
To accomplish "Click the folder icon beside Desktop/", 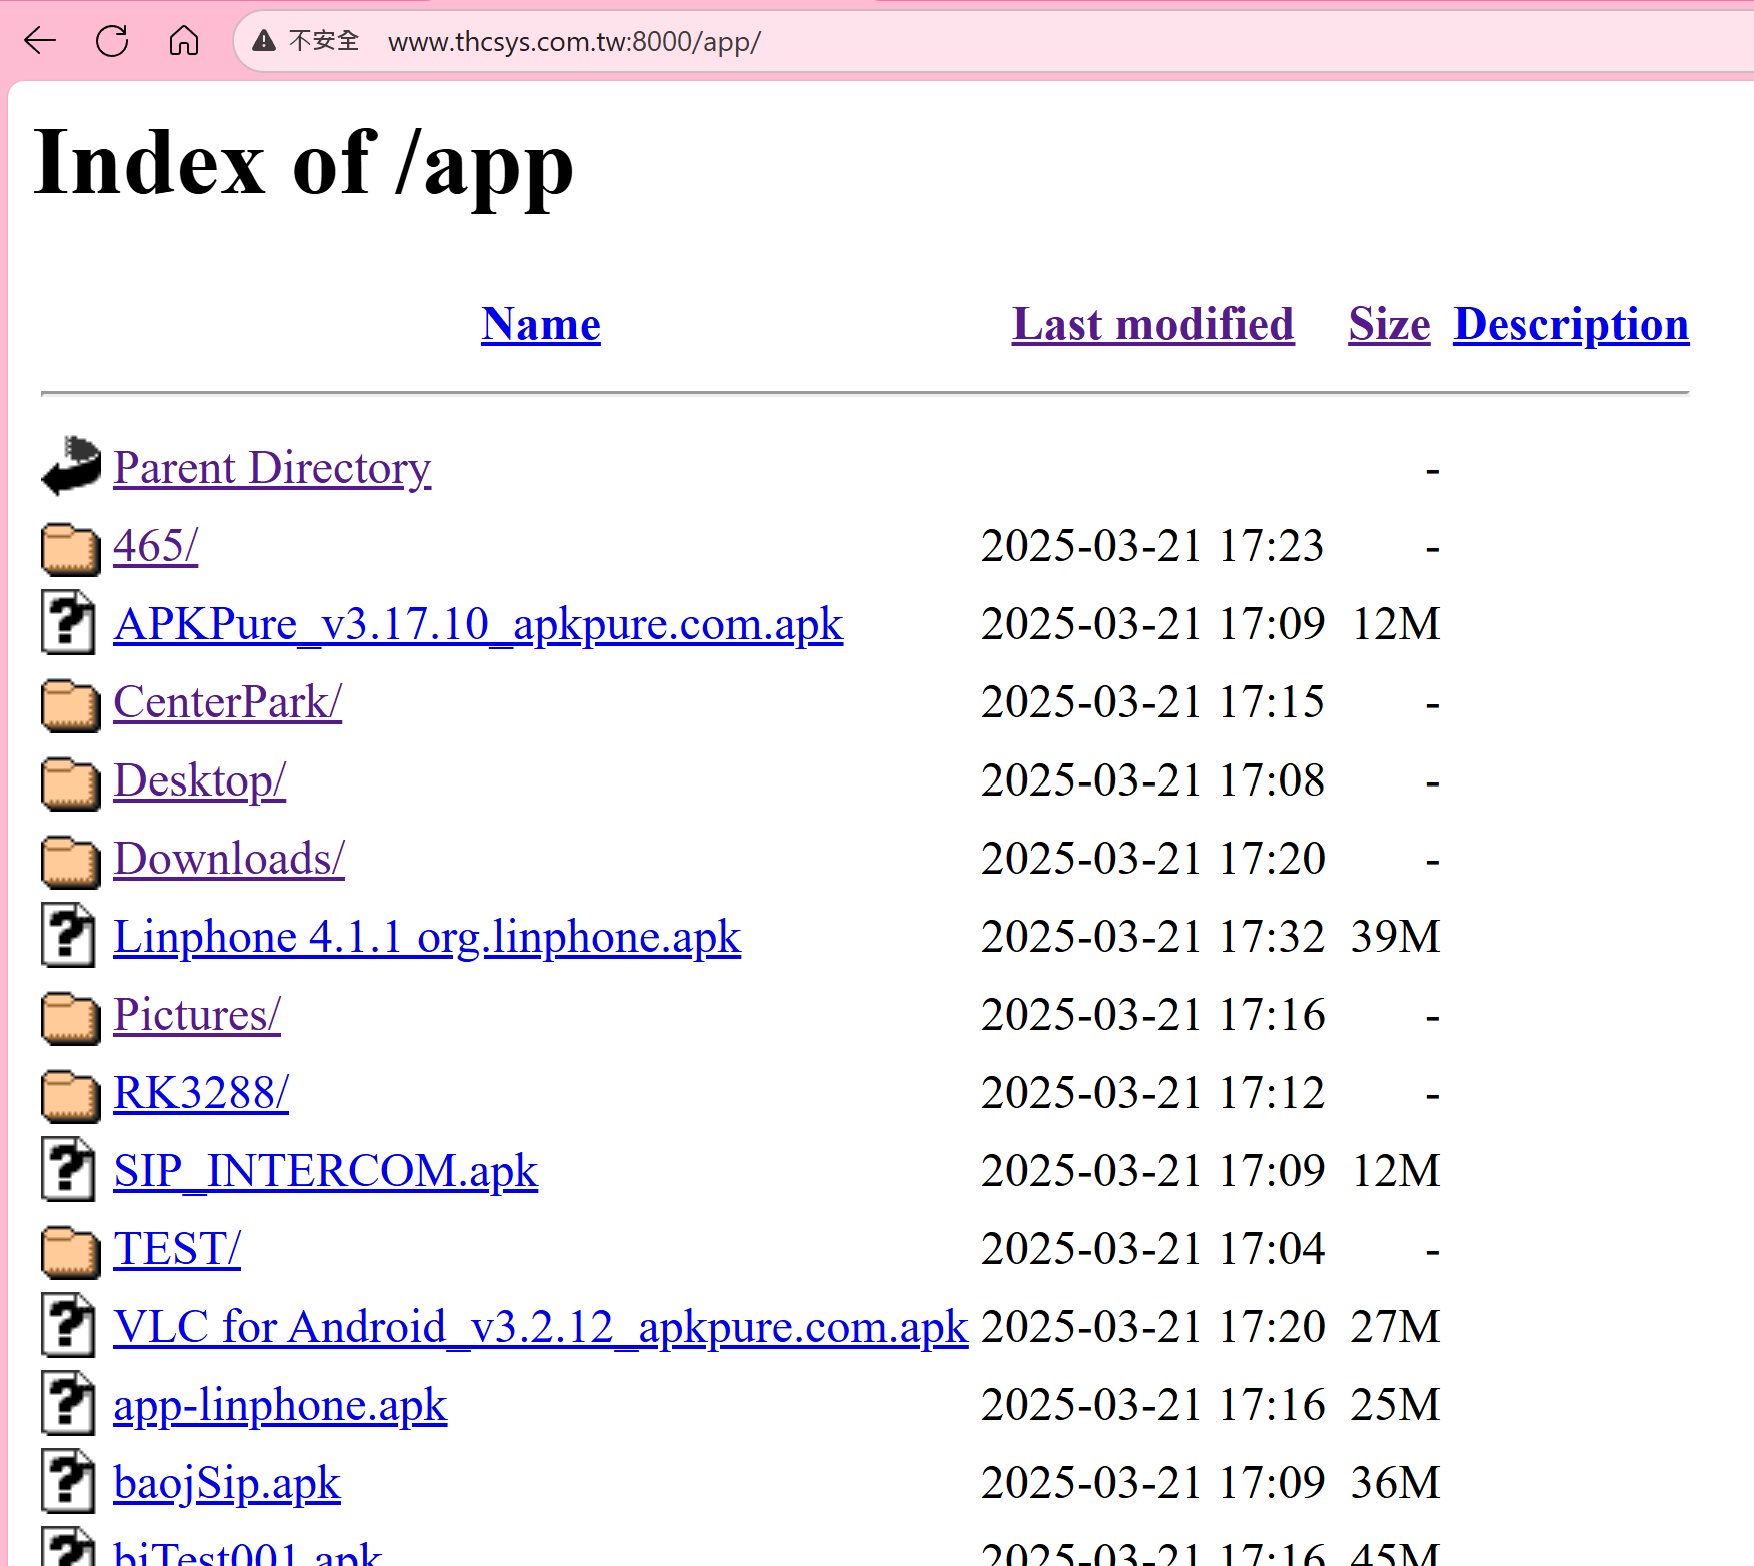I will (70, 782).
